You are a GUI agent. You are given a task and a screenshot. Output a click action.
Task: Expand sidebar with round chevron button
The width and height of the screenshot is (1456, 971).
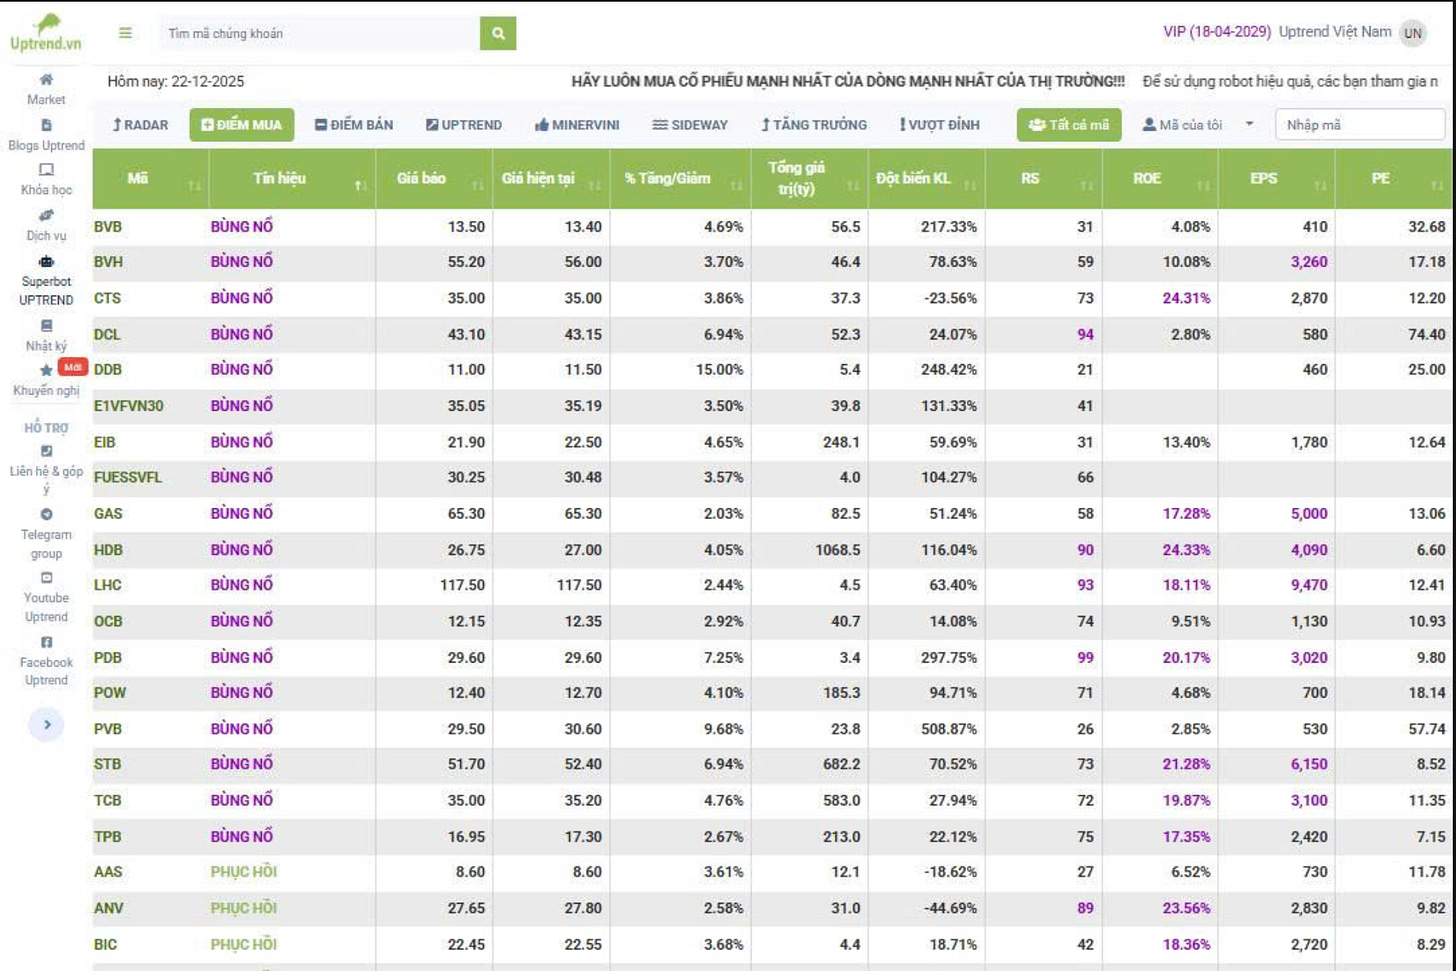46,724
